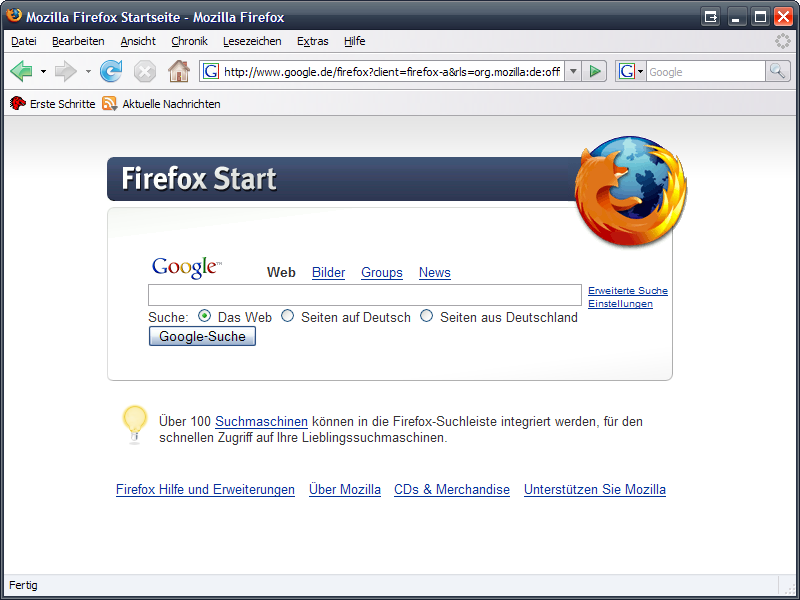Click into the Google search text field
This screenshot has width=800, height=600.
[364, 295]
